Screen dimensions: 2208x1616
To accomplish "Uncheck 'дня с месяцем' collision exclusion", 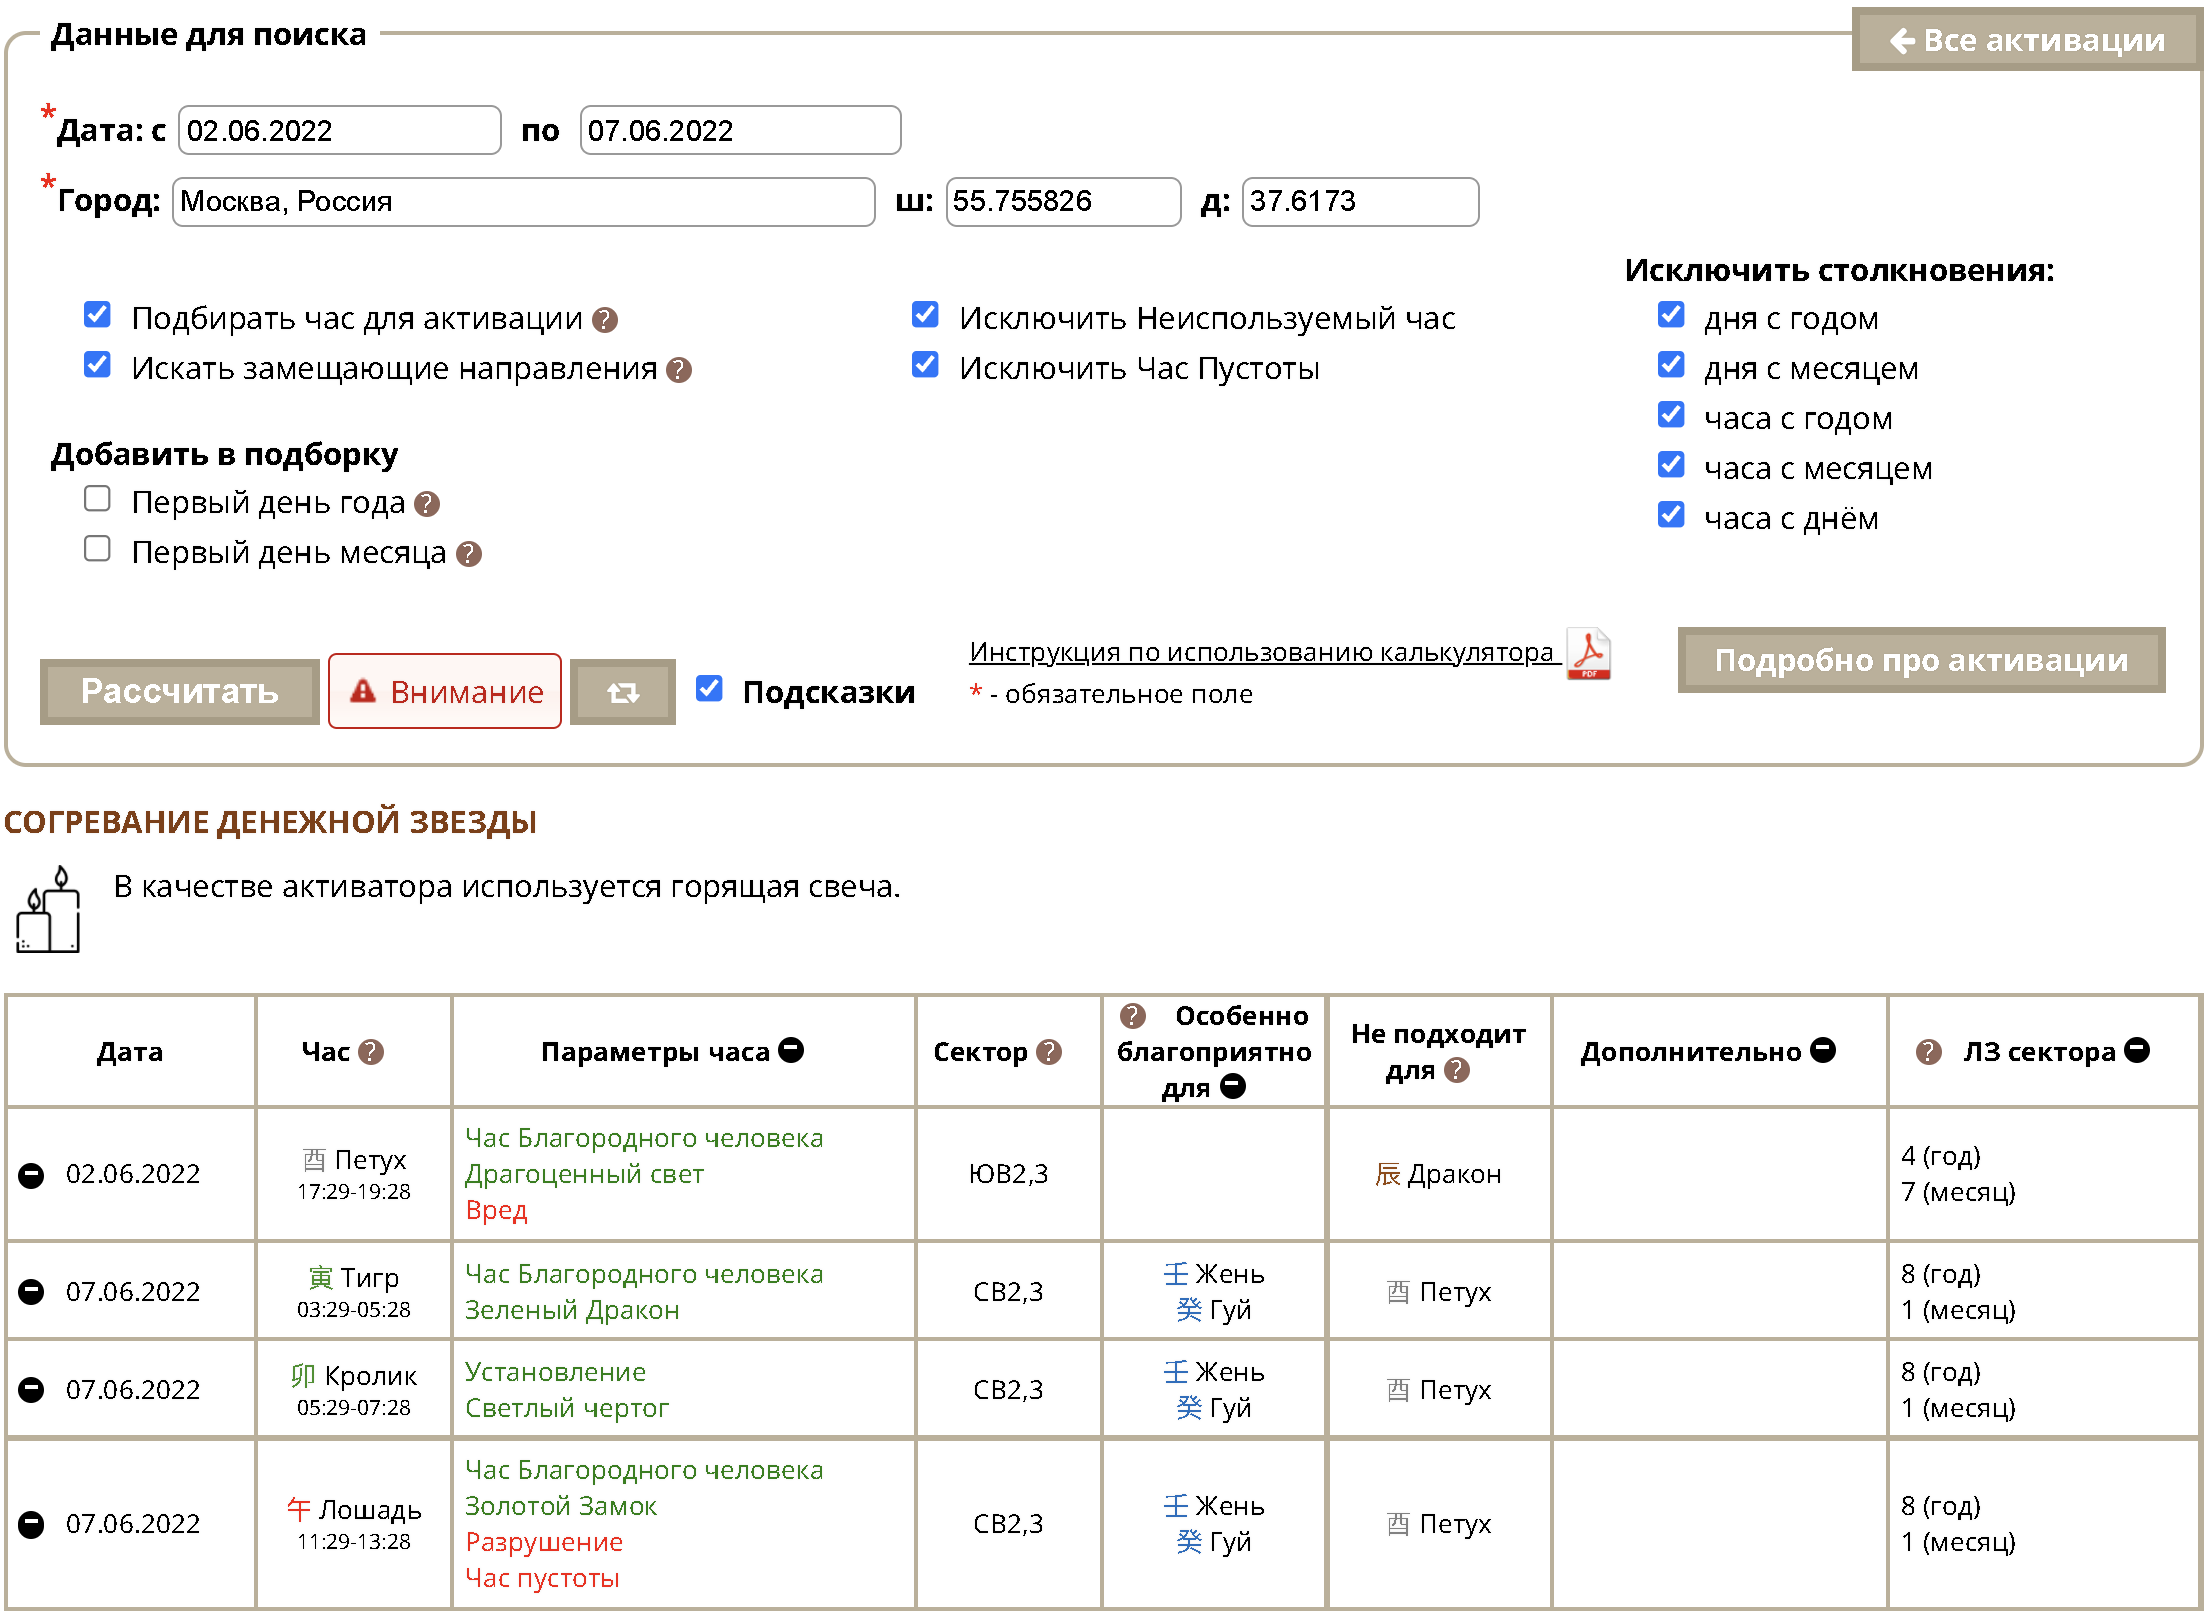I will click(x=1671, y=365).
